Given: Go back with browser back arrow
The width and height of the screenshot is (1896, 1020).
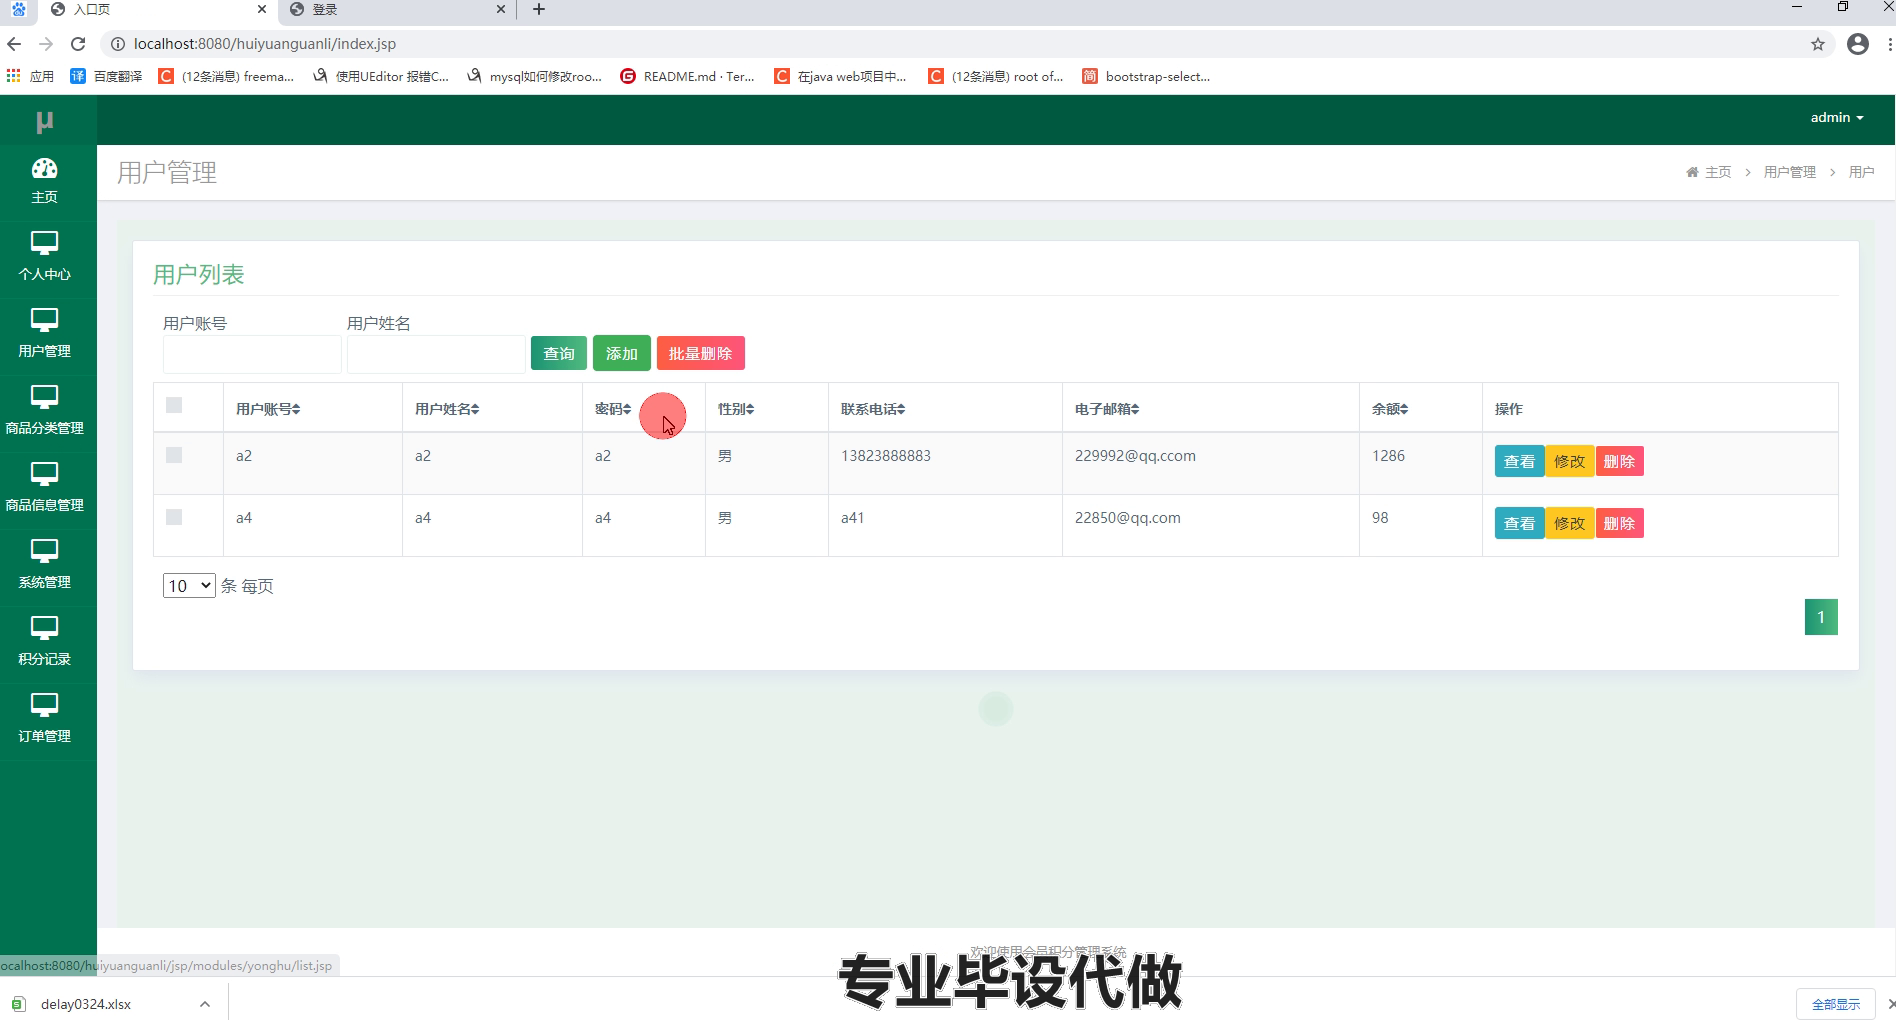Looking at the screenshot, I should [x=14, y=44].
